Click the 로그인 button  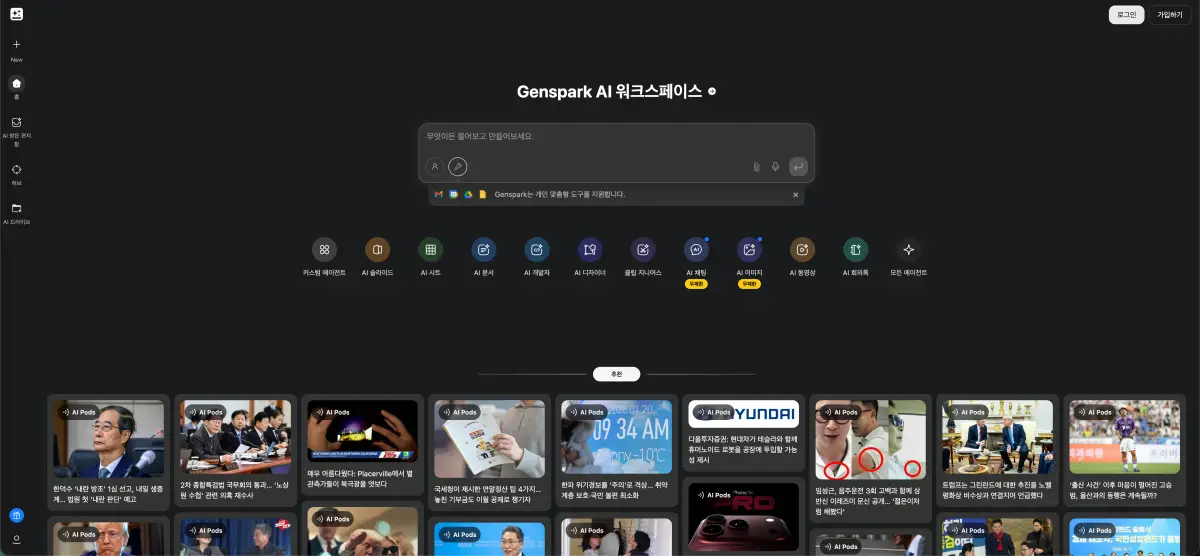pos(1126,15)
